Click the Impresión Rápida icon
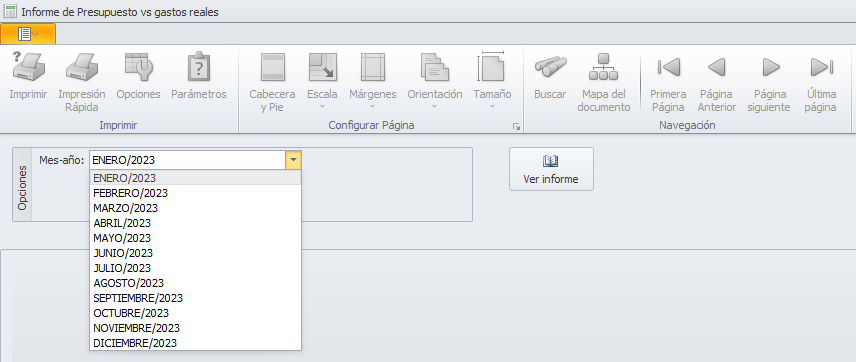The height and width of the screenshot is (362, 856). coord(82,67)
